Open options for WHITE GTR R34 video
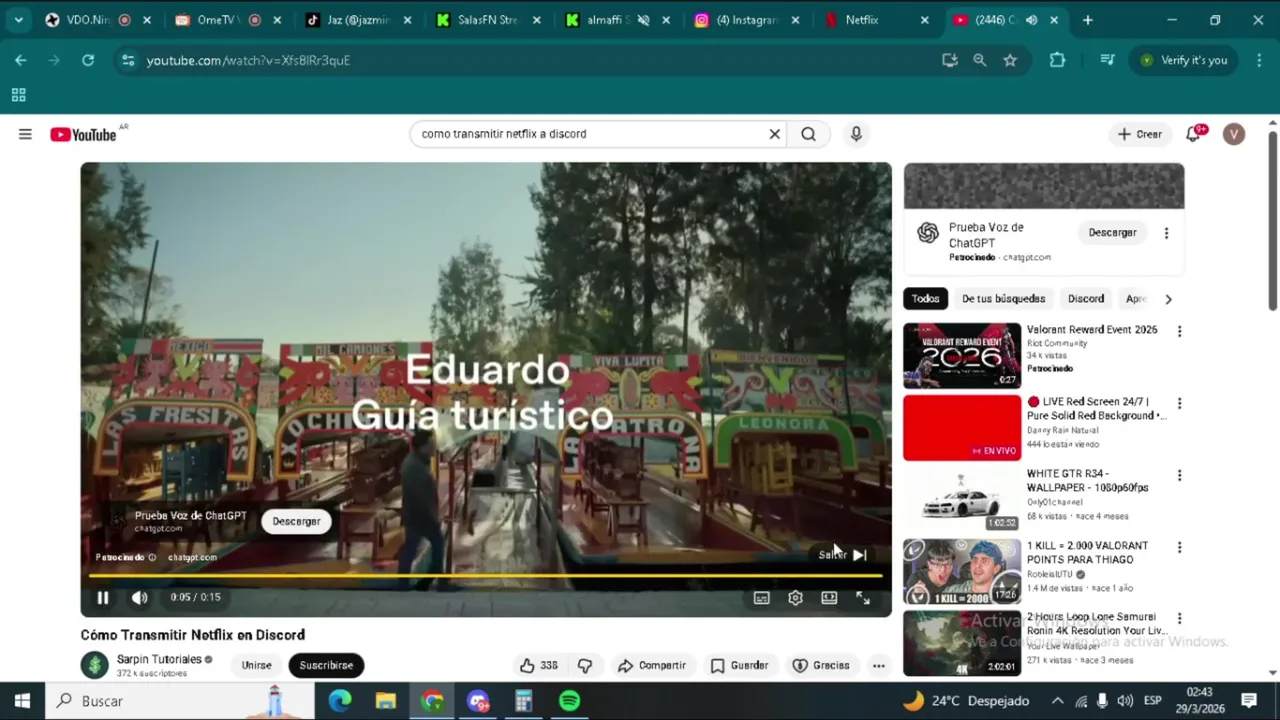The image size is (1280, 720). coord(1179,475)
